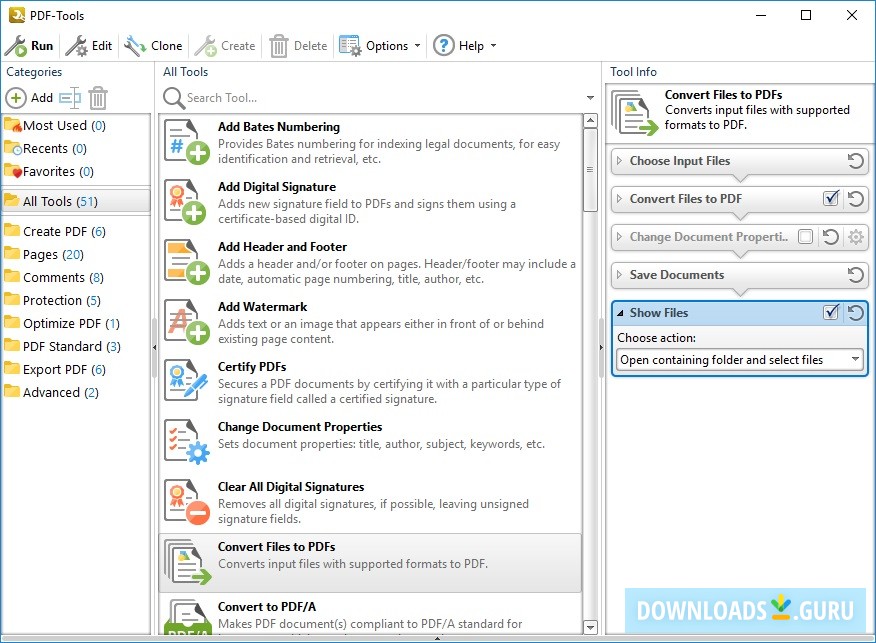Click the scroll down arrow of tools list

point(590,627)
